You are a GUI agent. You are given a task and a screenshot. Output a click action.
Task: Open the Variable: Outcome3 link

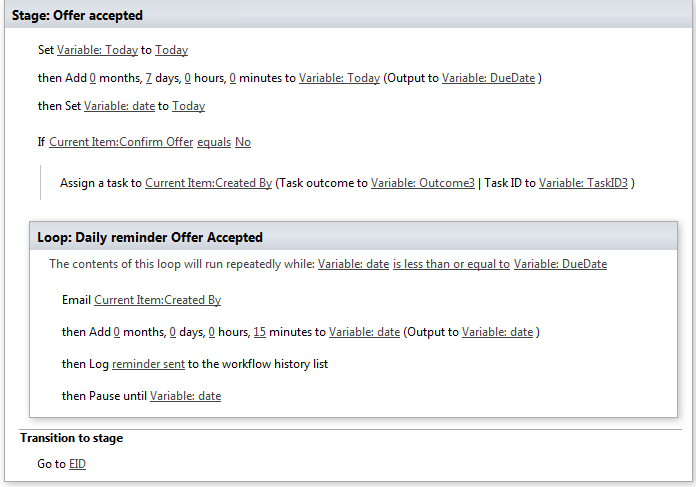pyautogui.click(x=422, y=183)
